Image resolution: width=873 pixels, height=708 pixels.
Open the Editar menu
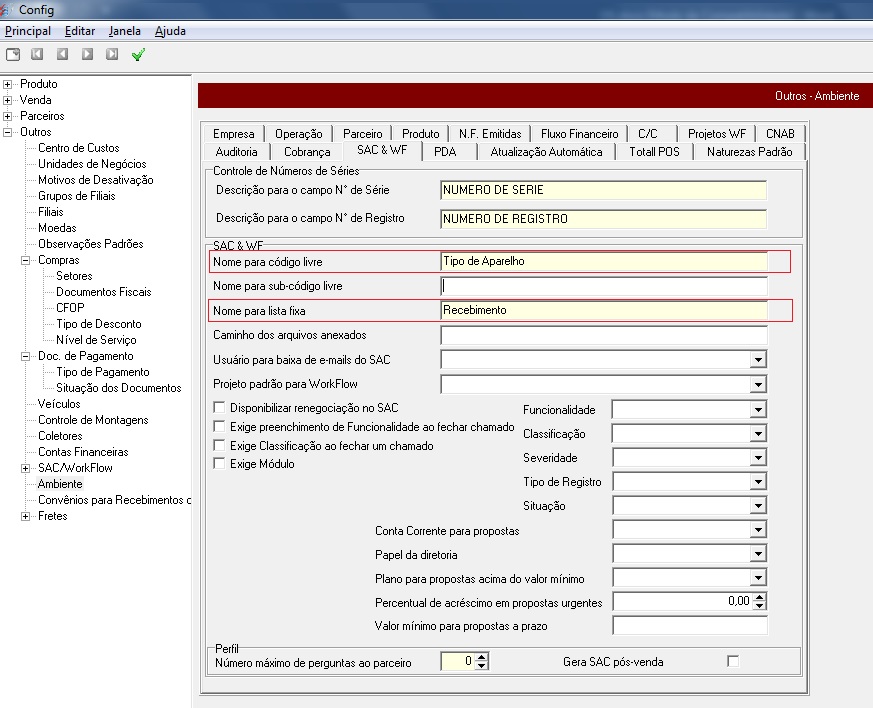pos(80,31)
